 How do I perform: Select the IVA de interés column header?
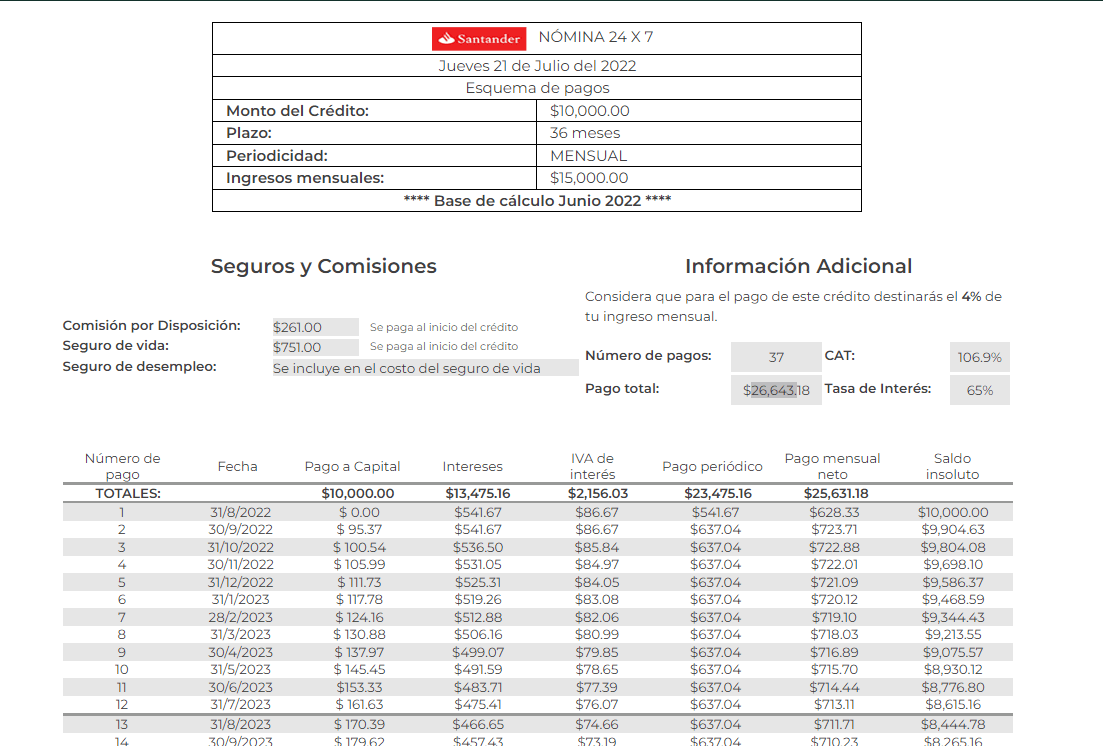pyautogui.click(x=592, y=466)
